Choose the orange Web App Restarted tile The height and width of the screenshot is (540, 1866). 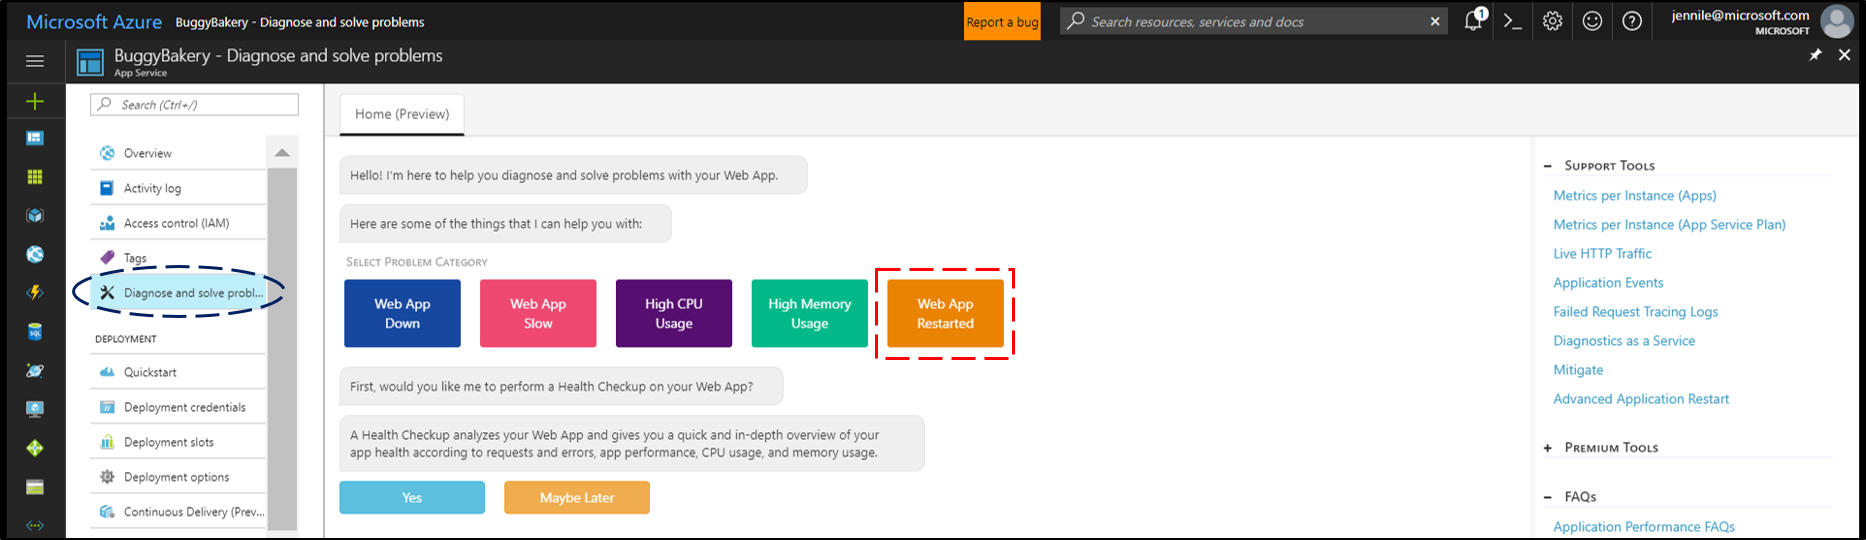pyautogui.click(x=945, y=313)
